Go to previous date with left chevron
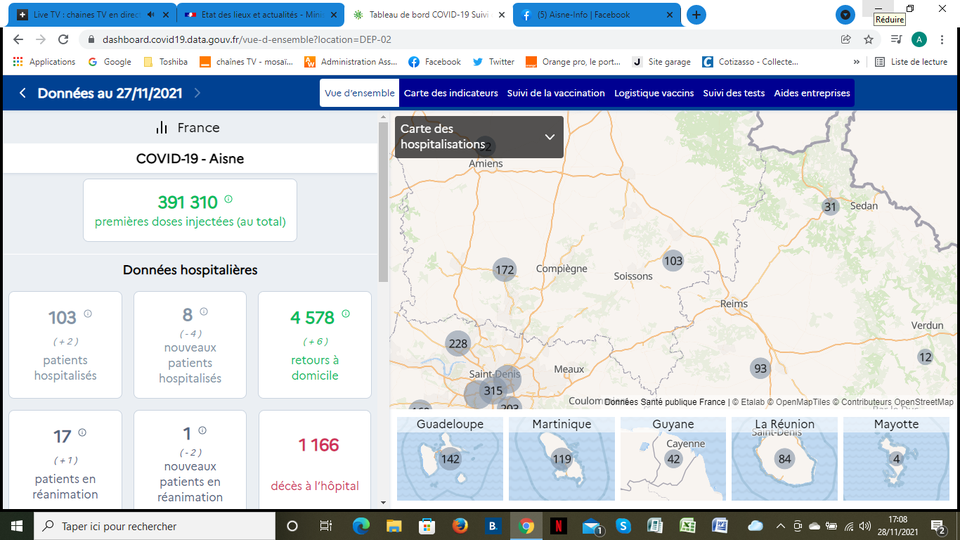The image size is (960, 540). pos(23,93)
